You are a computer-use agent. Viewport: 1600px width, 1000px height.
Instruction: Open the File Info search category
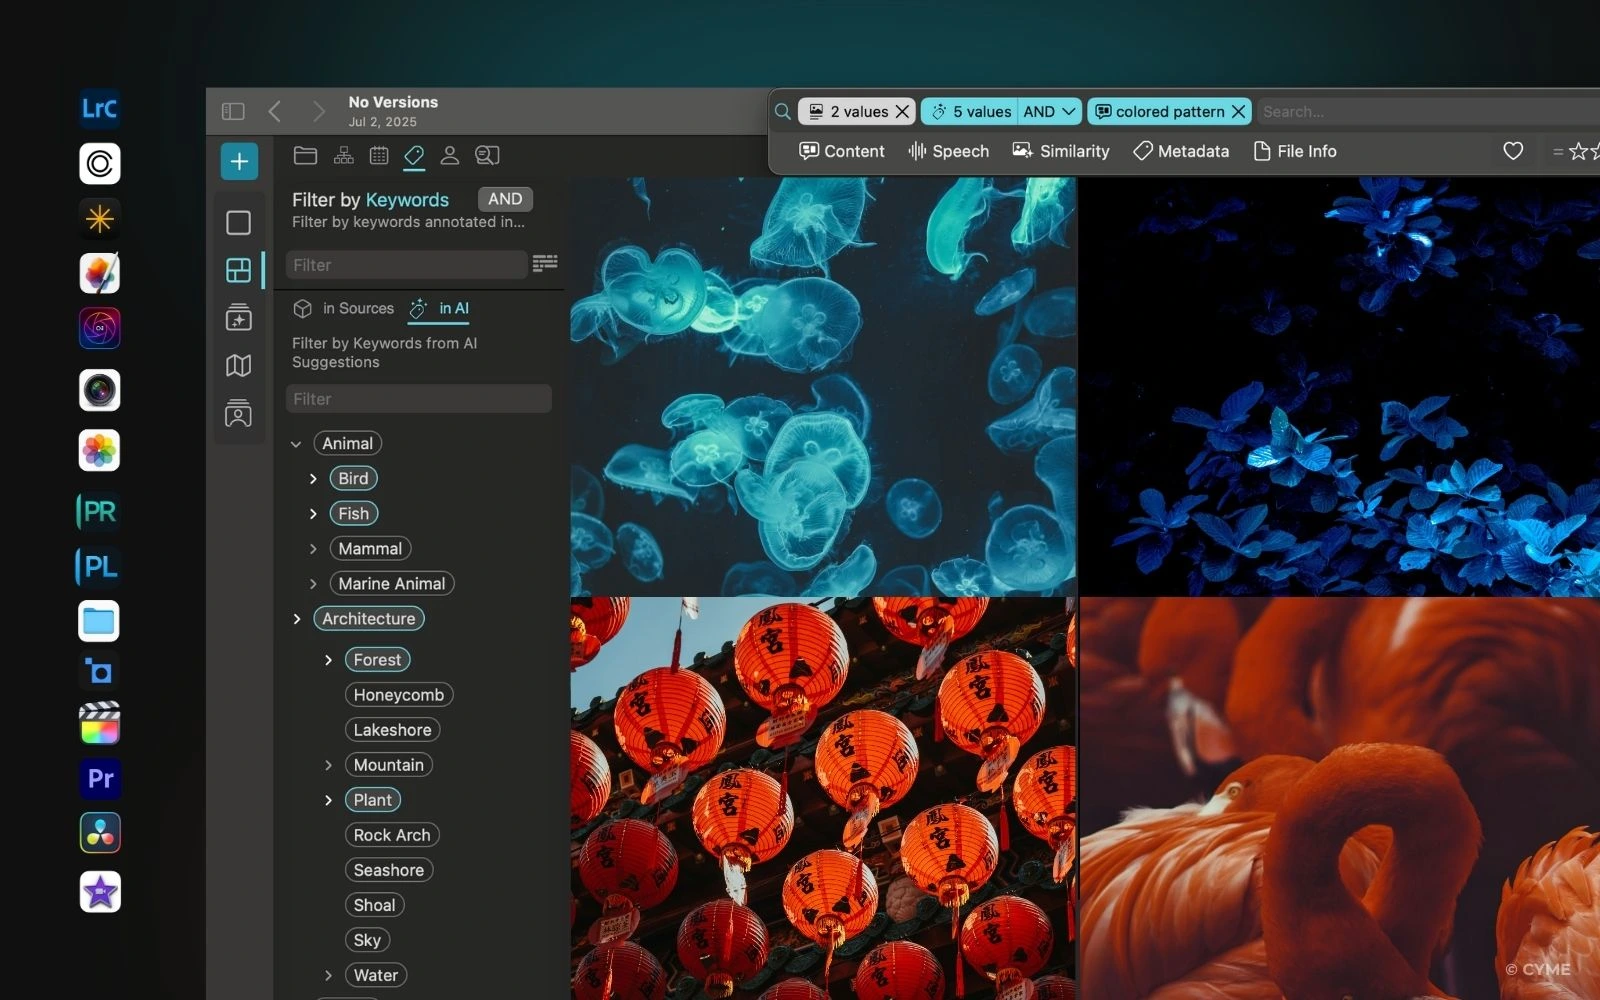click(1295, 151)
